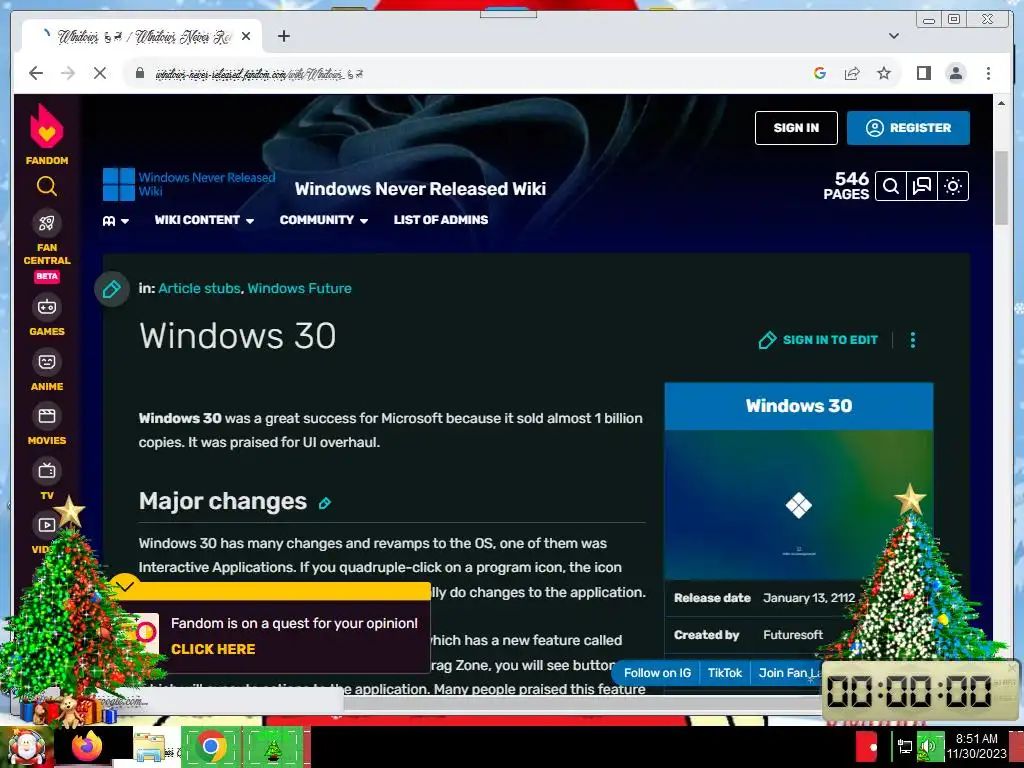The width and height of the screenshot is (1024, 768).
Task: Open the wiki discussions icon
Action: point(921,187)
